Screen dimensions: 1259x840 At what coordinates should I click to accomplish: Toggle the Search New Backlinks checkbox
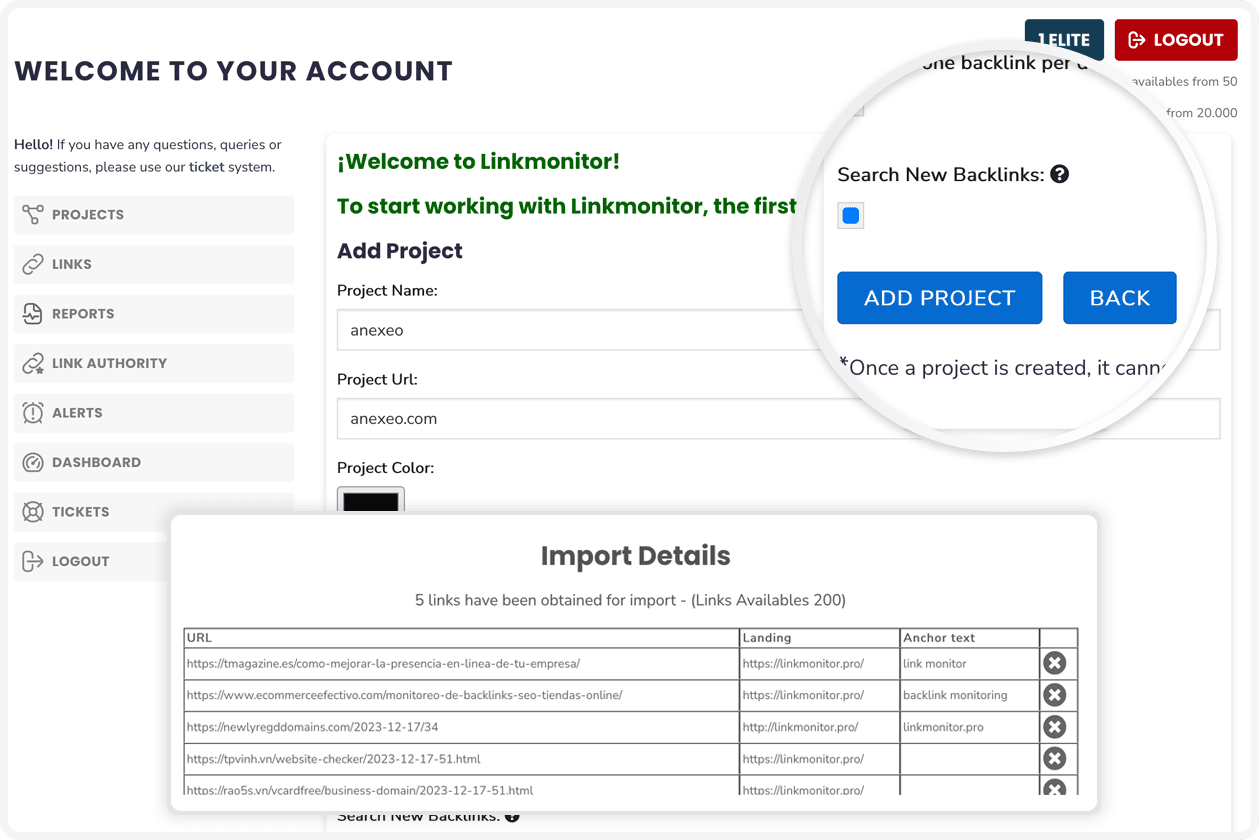(x=851, y=215)
